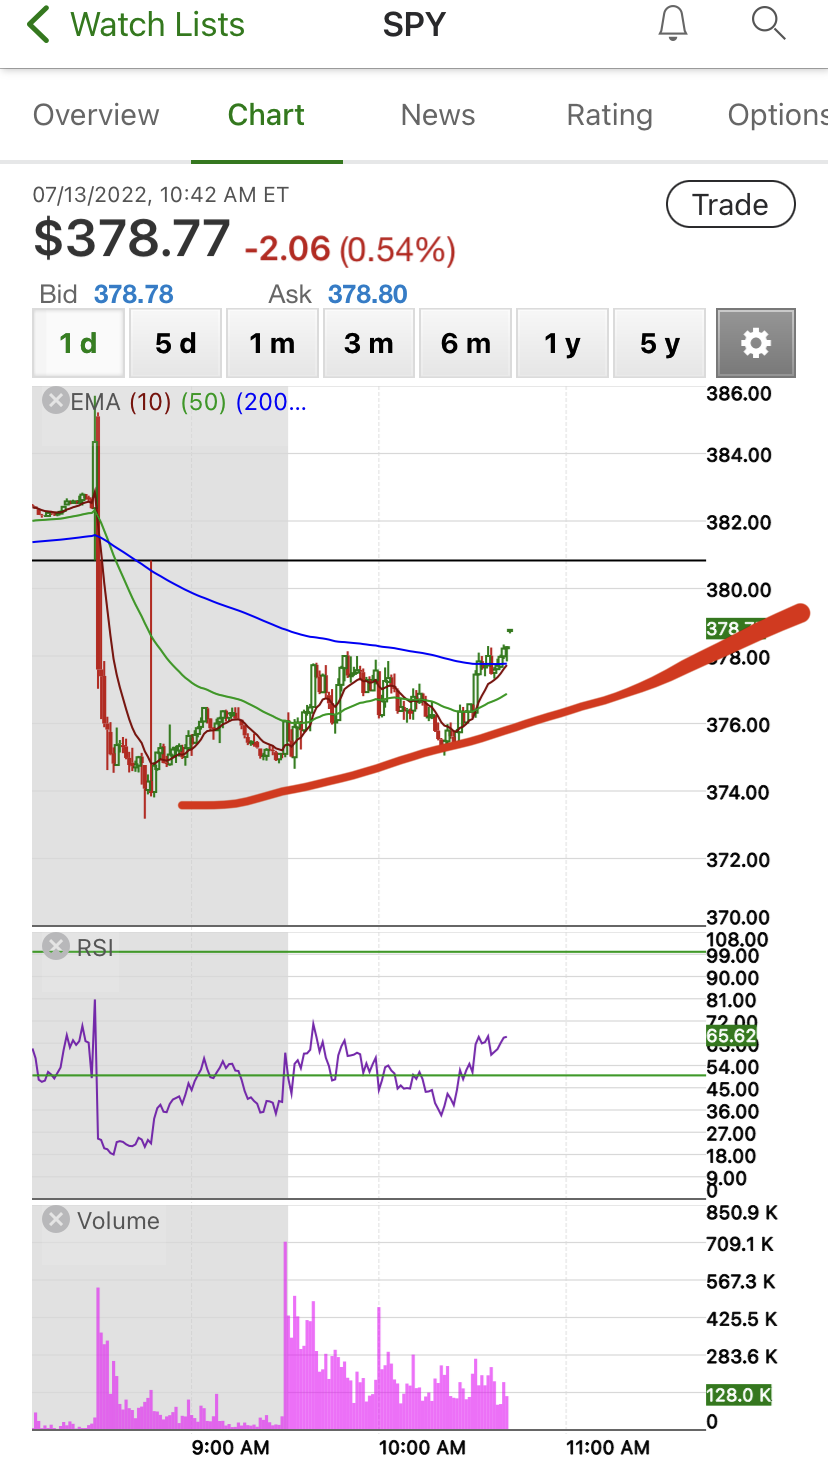This screenshot has height=1459, width=828.
Task: Tap the 374.00 price axis label
Action: pyautogui.click(x=739, y=793)
